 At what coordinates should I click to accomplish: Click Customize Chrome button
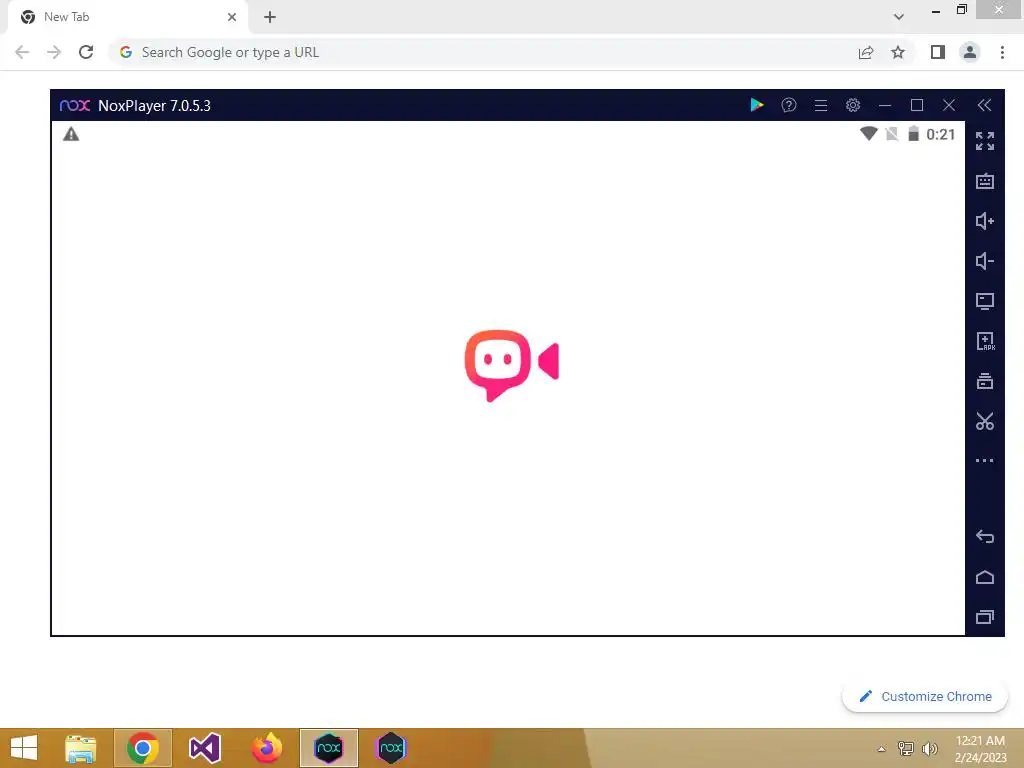(x=925, y=696)
